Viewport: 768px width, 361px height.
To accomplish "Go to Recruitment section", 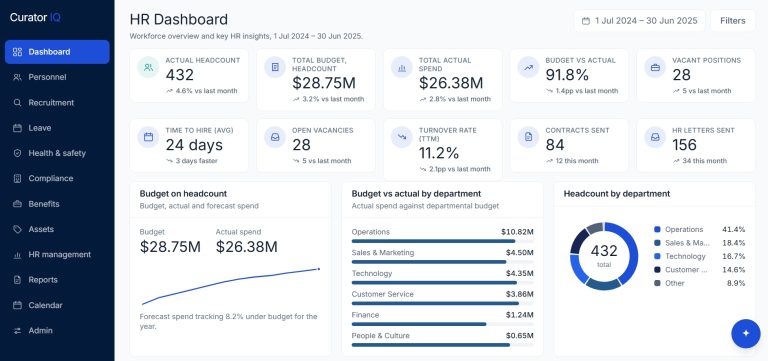I will pos(57,102).
